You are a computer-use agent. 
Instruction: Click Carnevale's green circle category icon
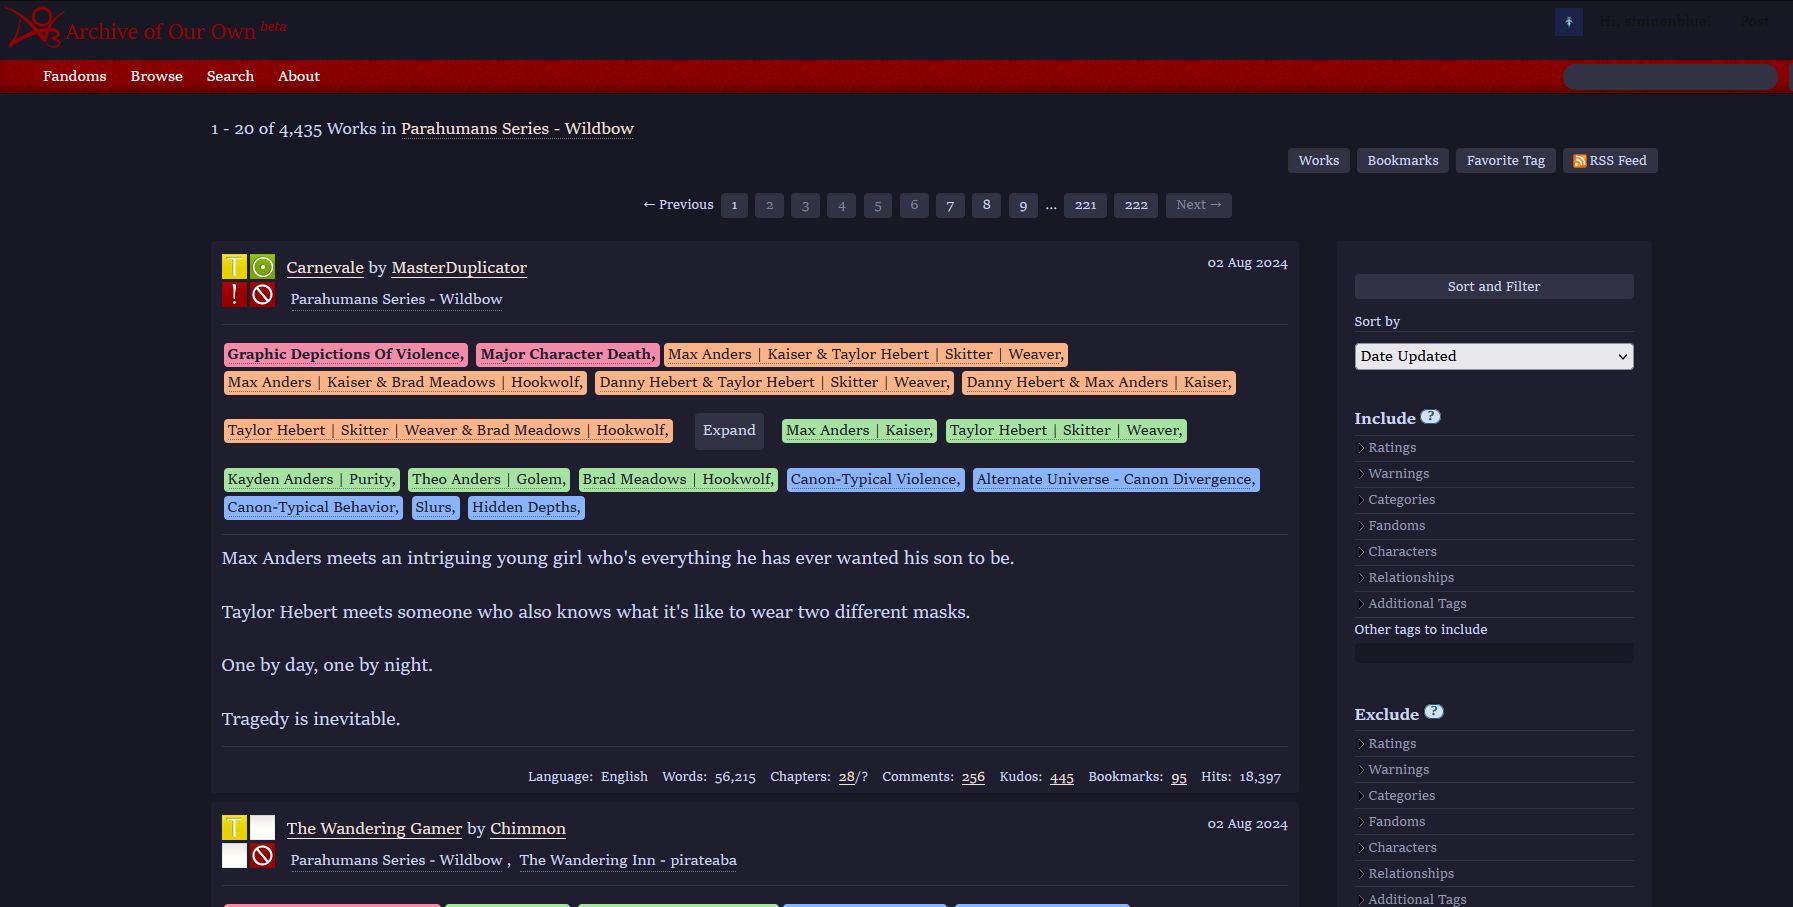[262, 266]
